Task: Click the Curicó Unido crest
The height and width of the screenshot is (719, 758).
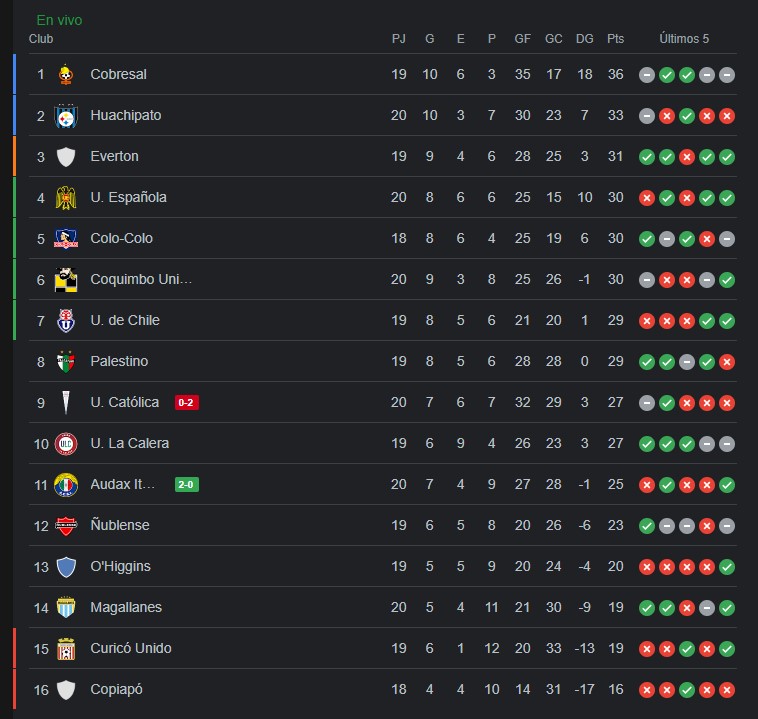Action: pyautogui.click(x=66, y=649)
